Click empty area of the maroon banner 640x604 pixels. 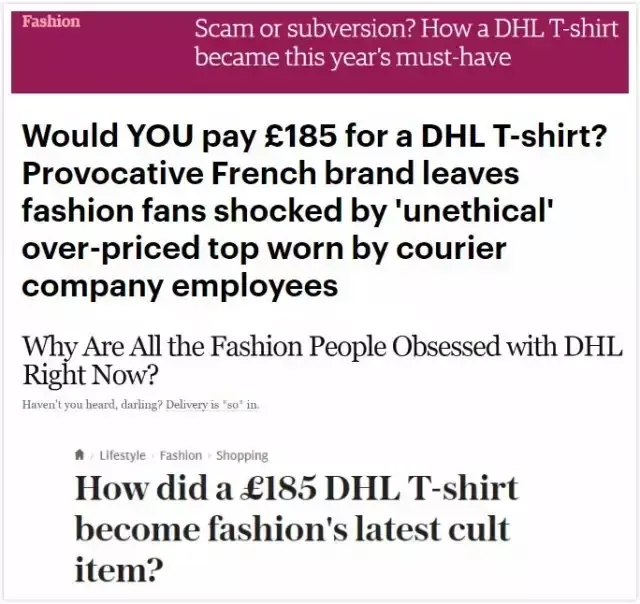pyautogui.click(x=102, y=61)
